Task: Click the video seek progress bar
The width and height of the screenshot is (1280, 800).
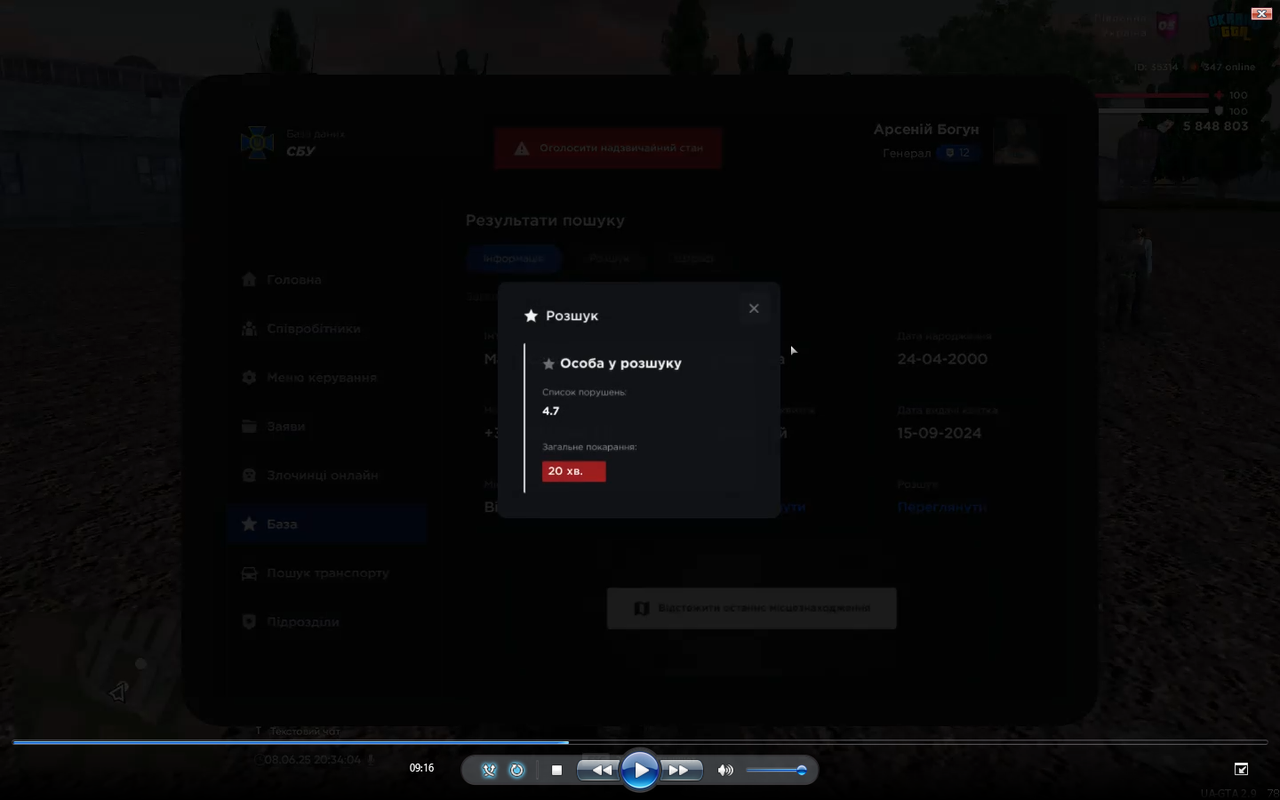Action: click(x=640, y=742)
